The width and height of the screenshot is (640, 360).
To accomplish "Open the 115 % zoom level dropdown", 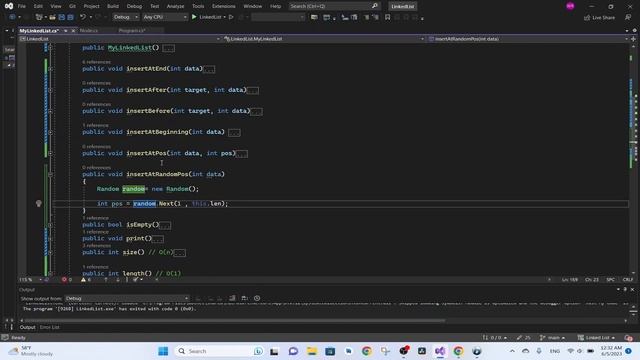I will point(31,280).
